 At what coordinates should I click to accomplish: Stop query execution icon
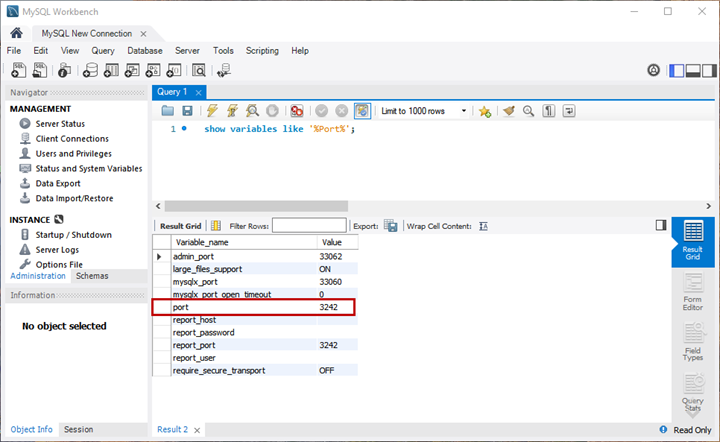coord(272,111)
